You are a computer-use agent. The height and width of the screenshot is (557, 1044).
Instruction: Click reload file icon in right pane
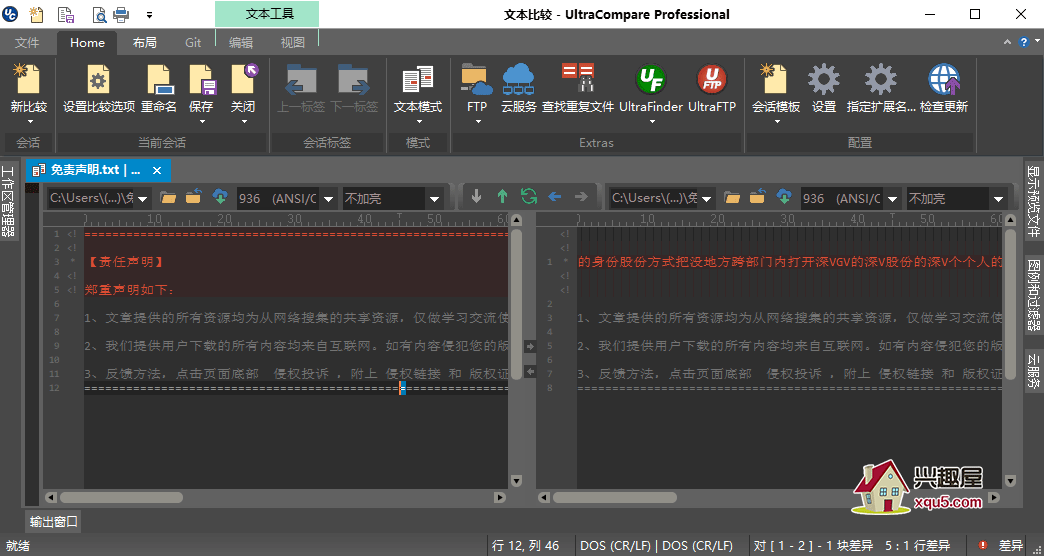click(x=758, y=196)
